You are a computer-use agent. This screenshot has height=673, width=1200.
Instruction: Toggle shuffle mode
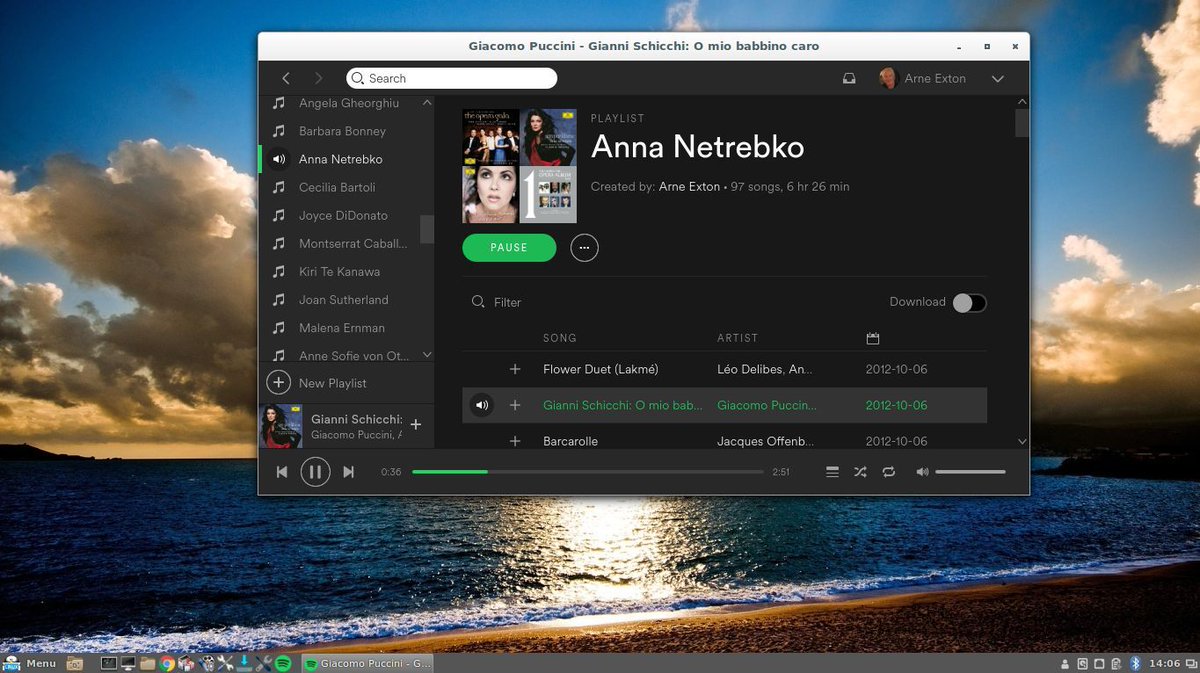[860, 472]
